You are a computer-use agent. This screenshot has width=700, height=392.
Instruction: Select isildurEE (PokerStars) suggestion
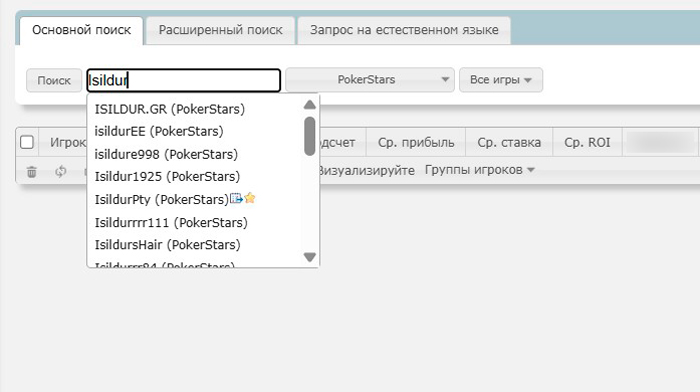[x=159, y=131]
